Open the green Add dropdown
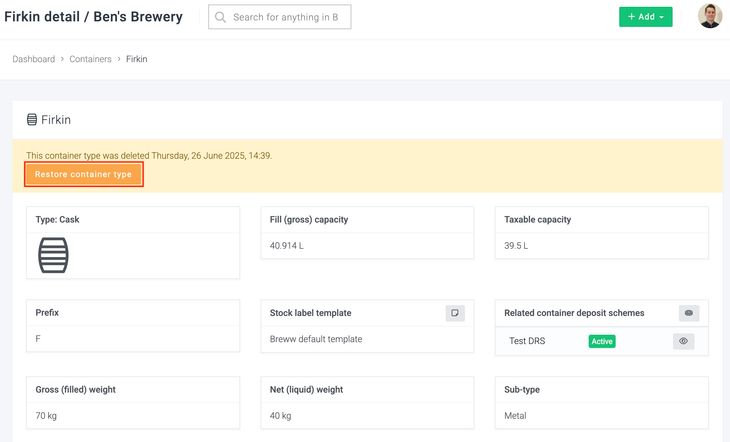The height and width of the screenshot is (442, 730). (x=645, y=17)
